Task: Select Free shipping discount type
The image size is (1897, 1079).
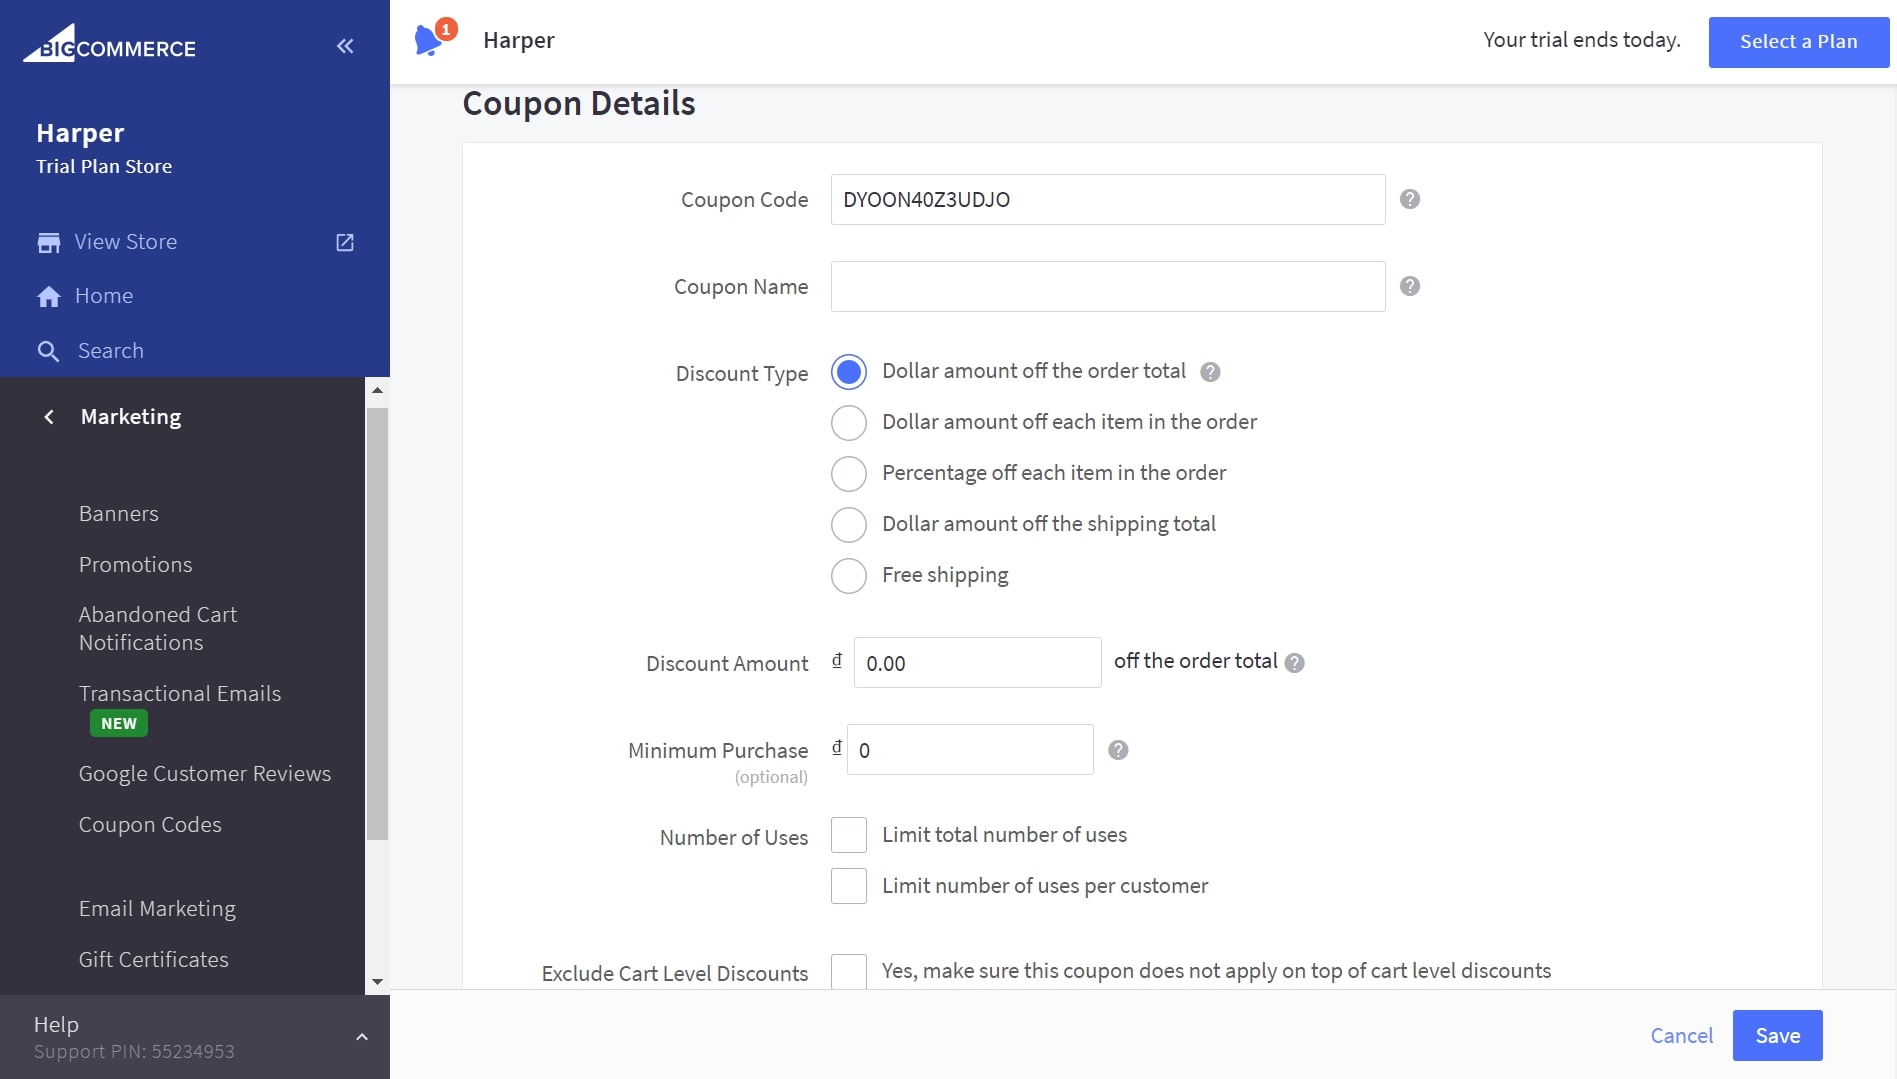Action: (849, 576)
